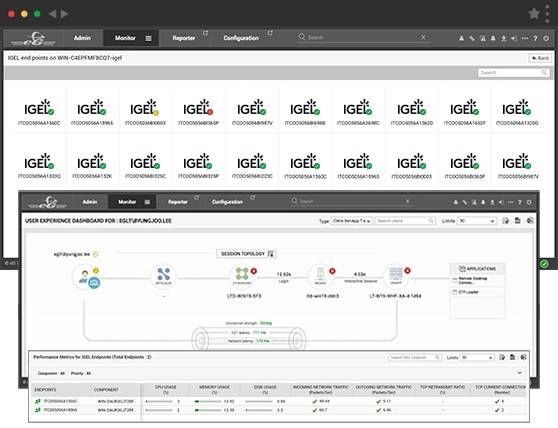Select Configuration tab in the back window

pyautogui.click(x=241, y=38)
